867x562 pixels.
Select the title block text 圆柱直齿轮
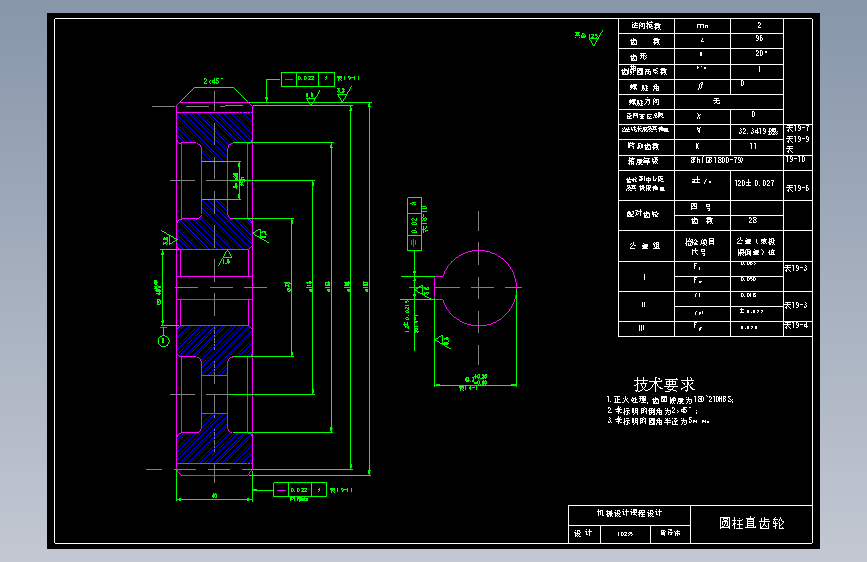[751, 523]
